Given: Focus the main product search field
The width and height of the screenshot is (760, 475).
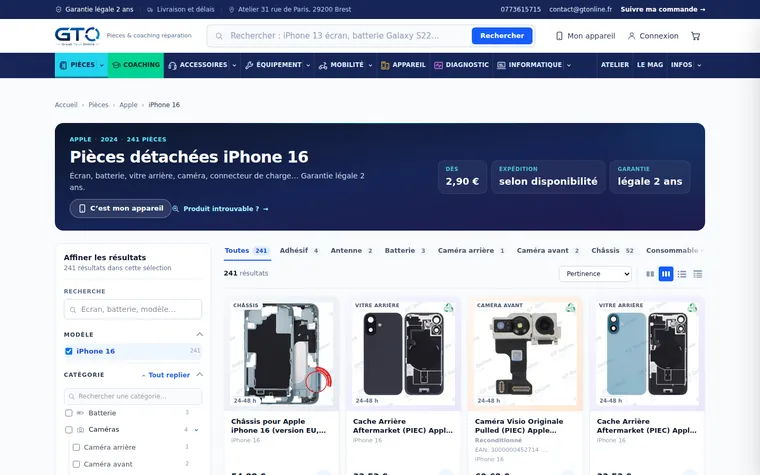Looking at the screenshot, I should tap(339, 36).
